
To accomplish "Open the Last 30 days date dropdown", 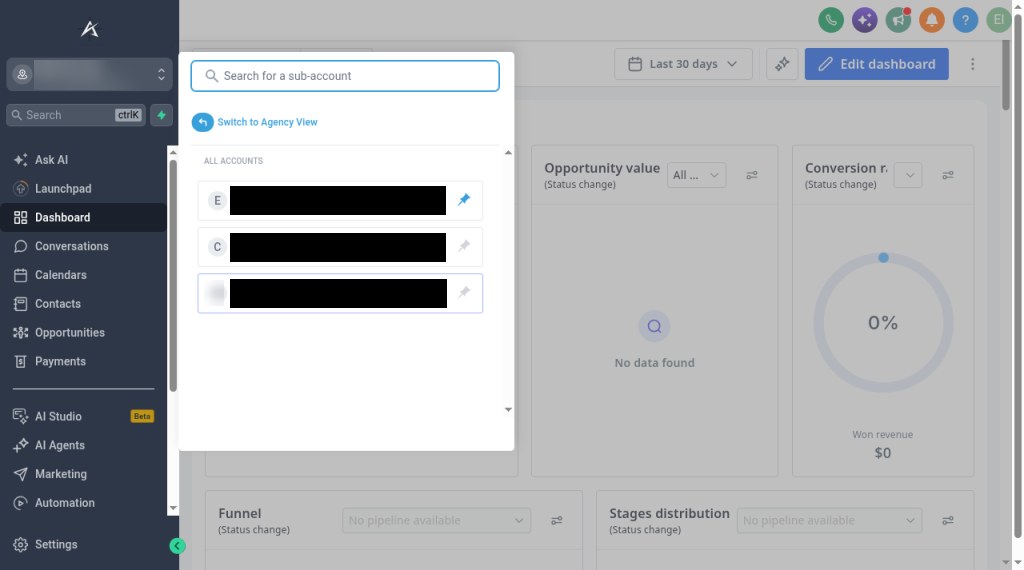I will click(683, 64).
